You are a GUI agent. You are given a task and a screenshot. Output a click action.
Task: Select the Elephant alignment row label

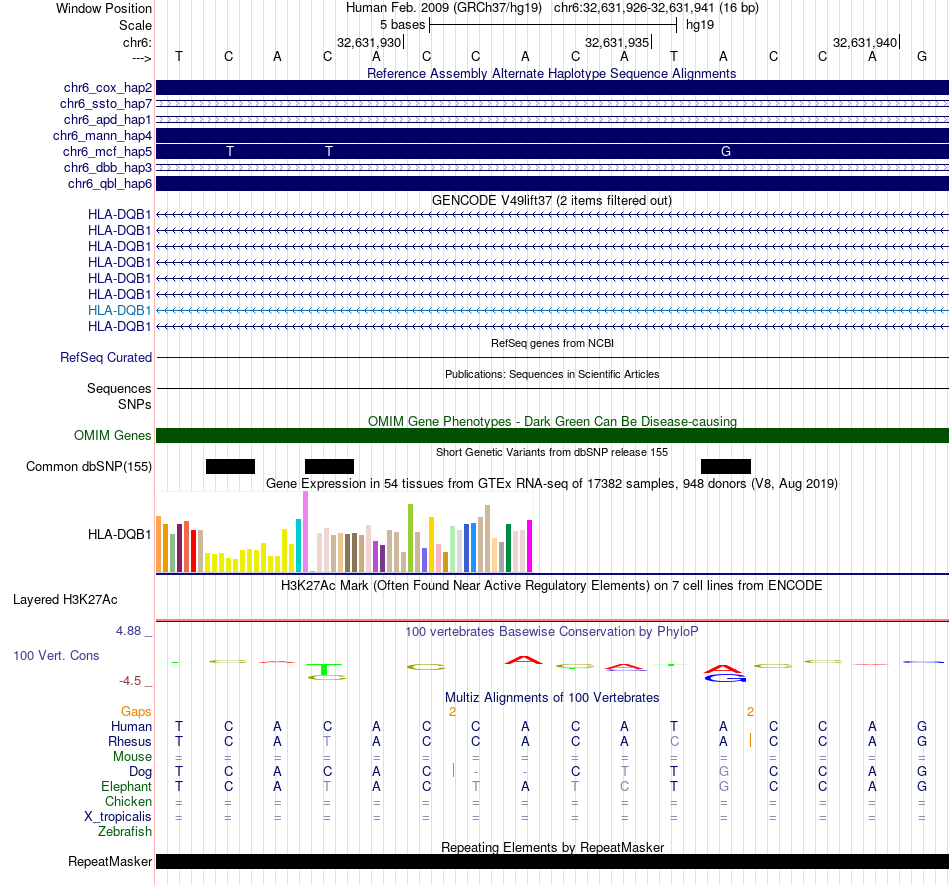point(127,787)
